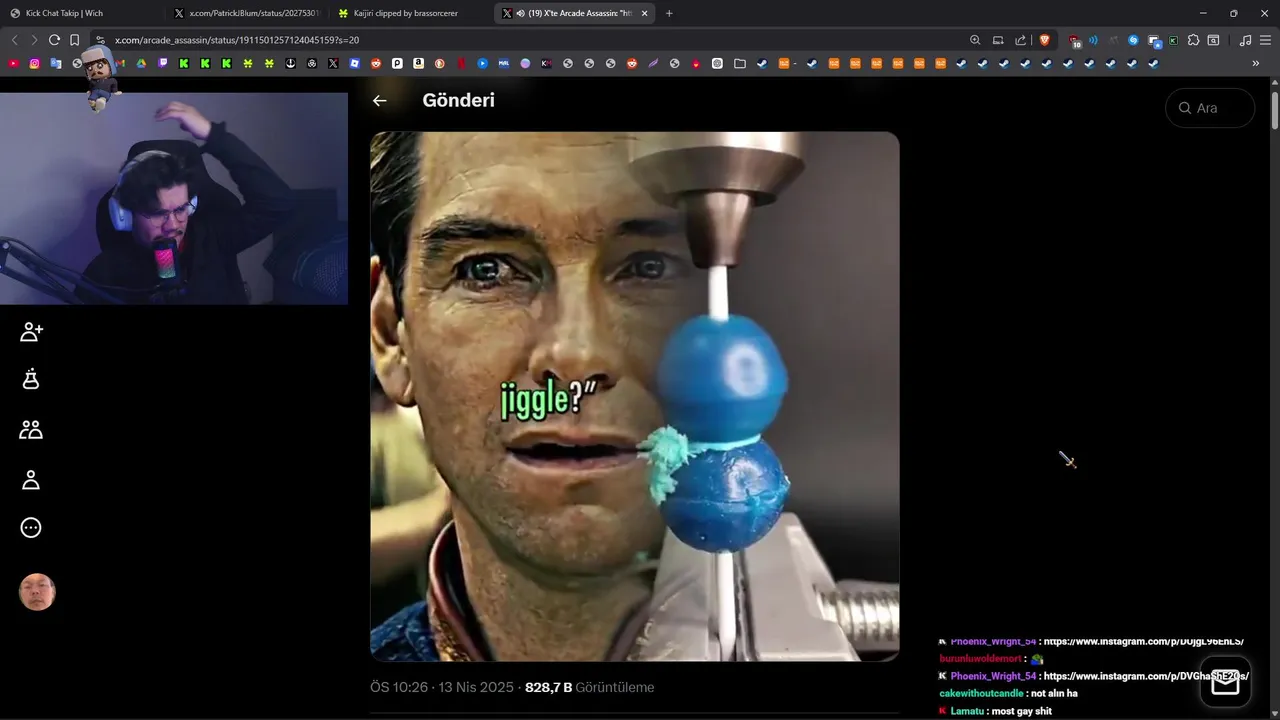Open the browser hamburger main menu
The height and width of the screenshot is (720, 1280).
pyautogui.click(x=1265, y=40)
